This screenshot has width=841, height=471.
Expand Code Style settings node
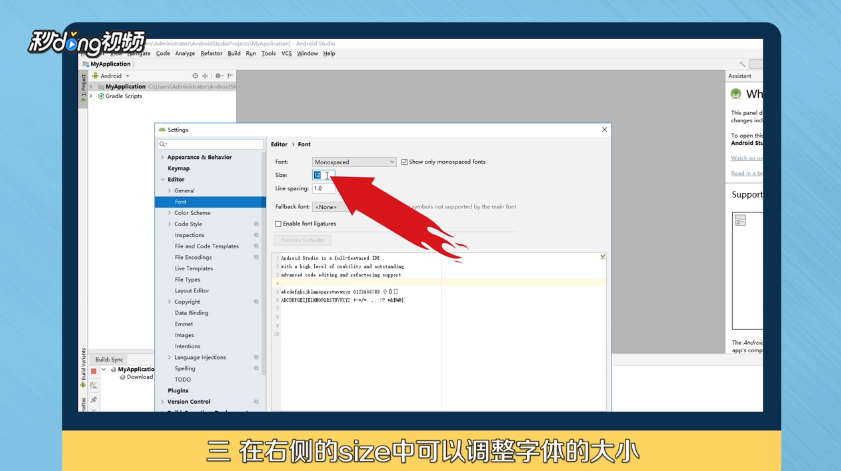(169, 224)
